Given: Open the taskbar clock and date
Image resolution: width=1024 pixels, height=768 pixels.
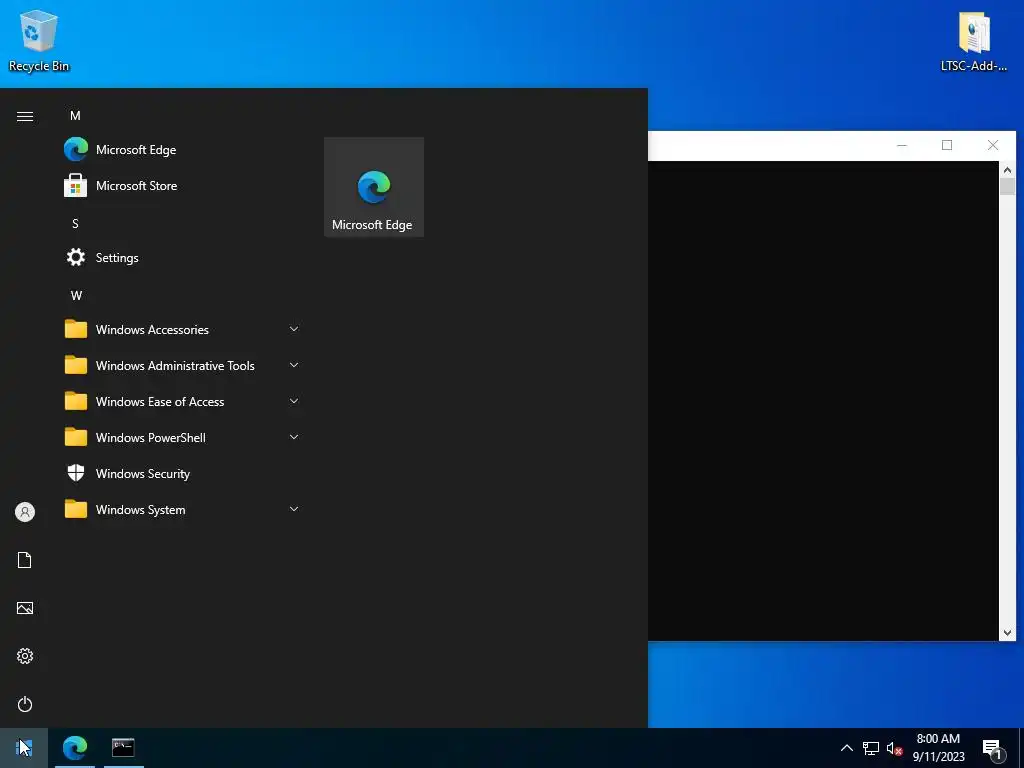Looking at the screenshot, I should click(x=938, y=747).
